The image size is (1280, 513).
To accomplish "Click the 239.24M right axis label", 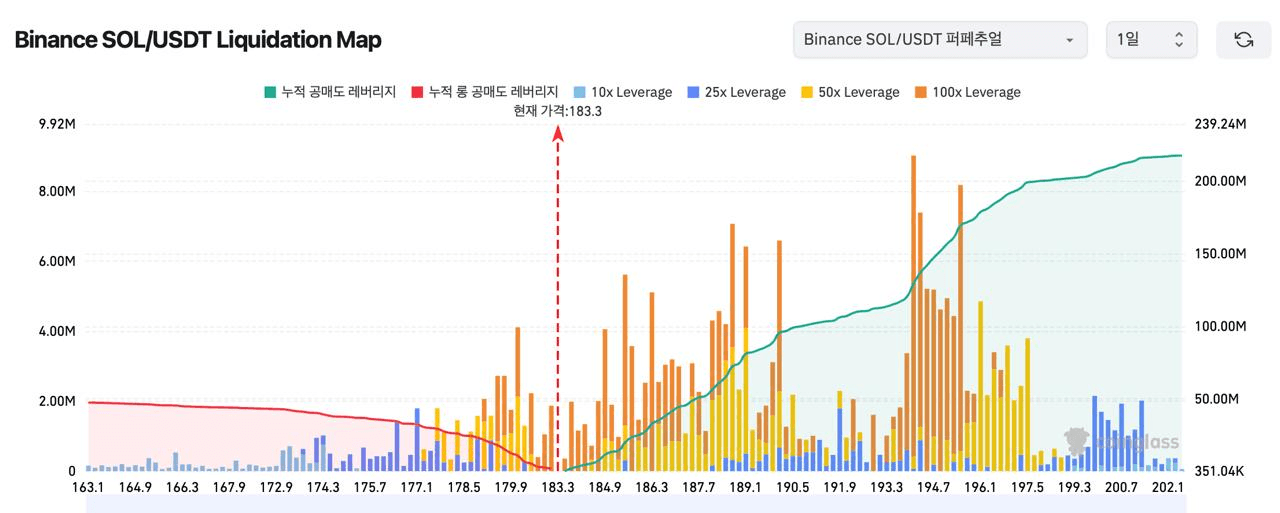I will 1220,125.
